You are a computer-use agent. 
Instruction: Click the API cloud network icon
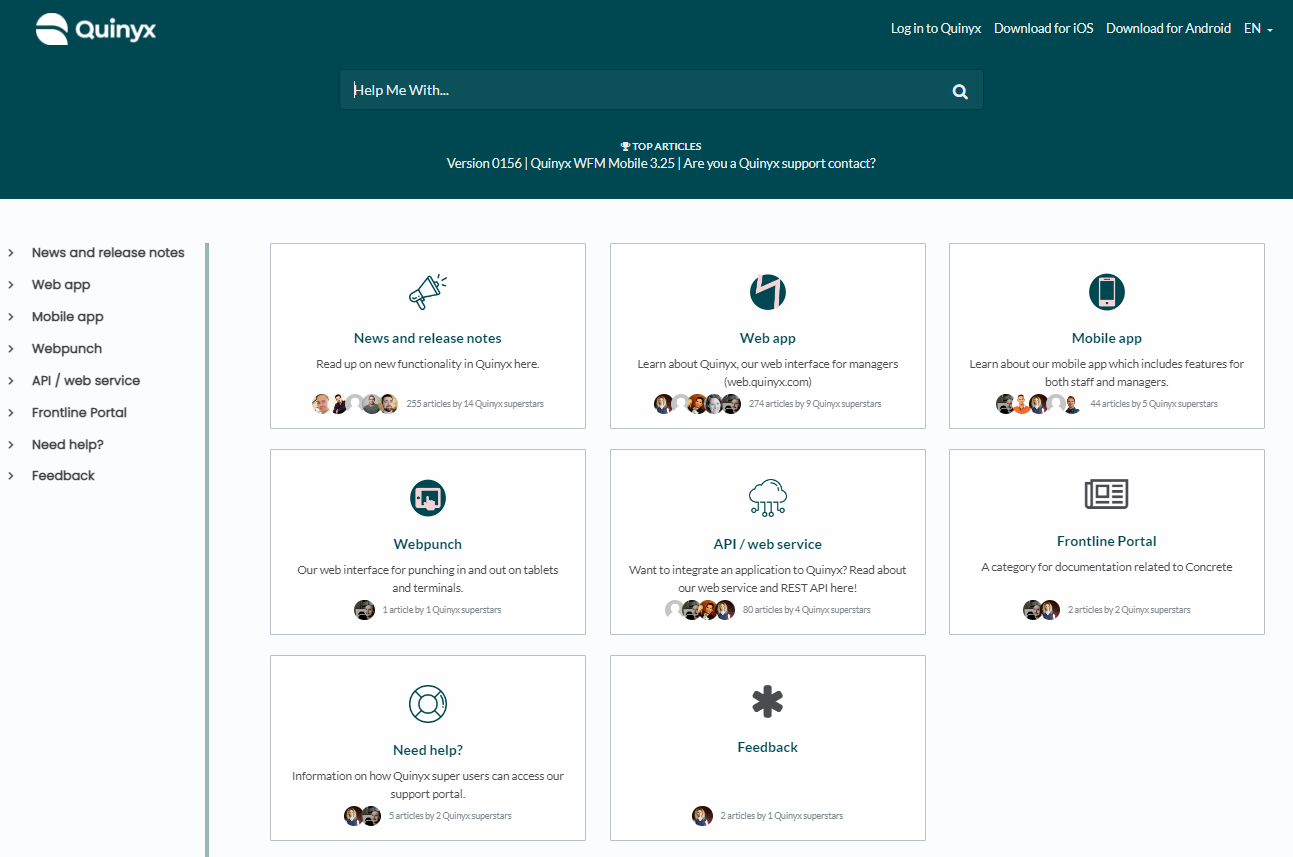768,498
